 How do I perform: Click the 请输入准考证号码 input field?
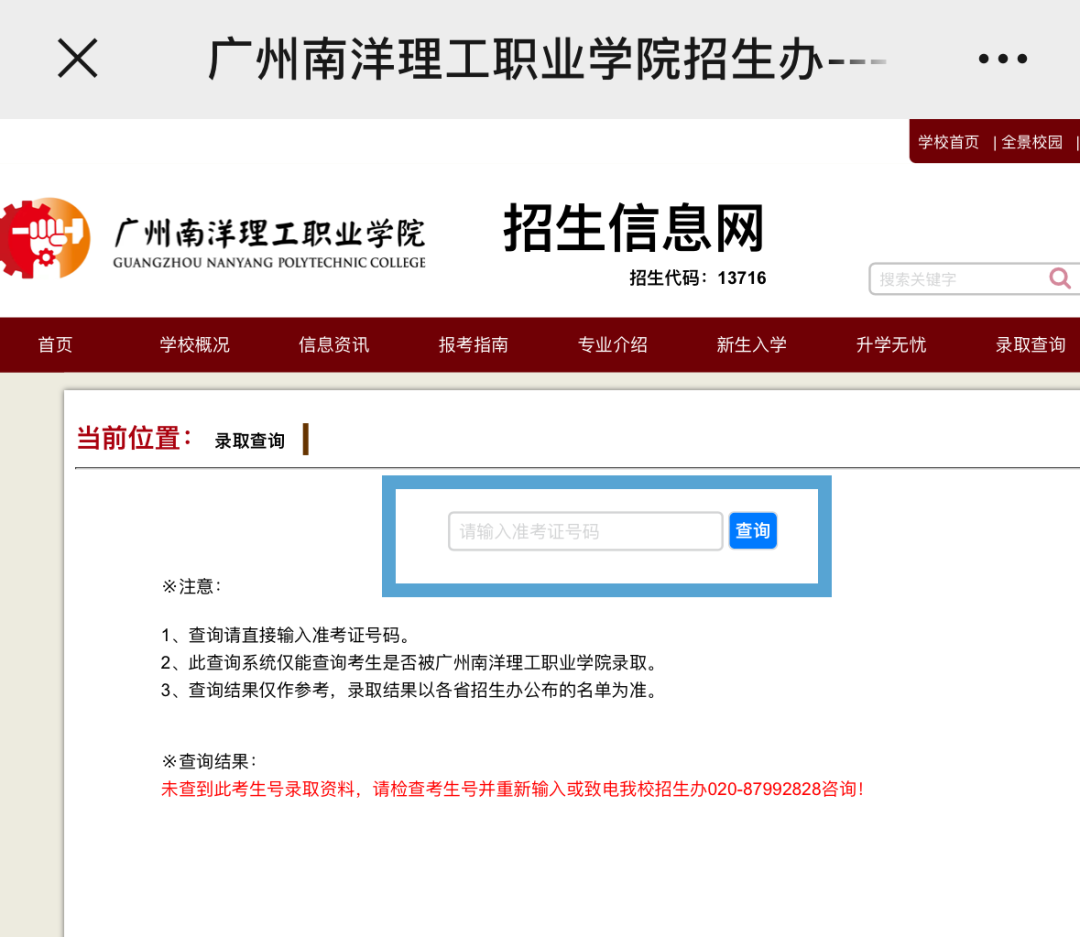[584, 531]
